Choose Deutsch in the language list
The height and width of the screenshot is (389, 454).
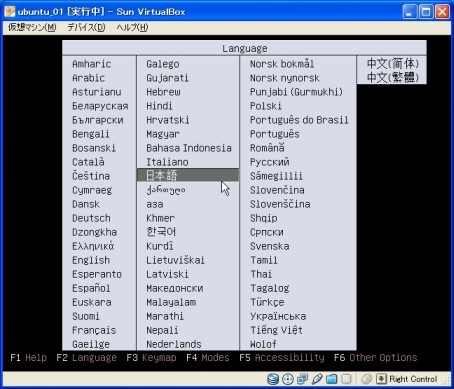point(91,218)
